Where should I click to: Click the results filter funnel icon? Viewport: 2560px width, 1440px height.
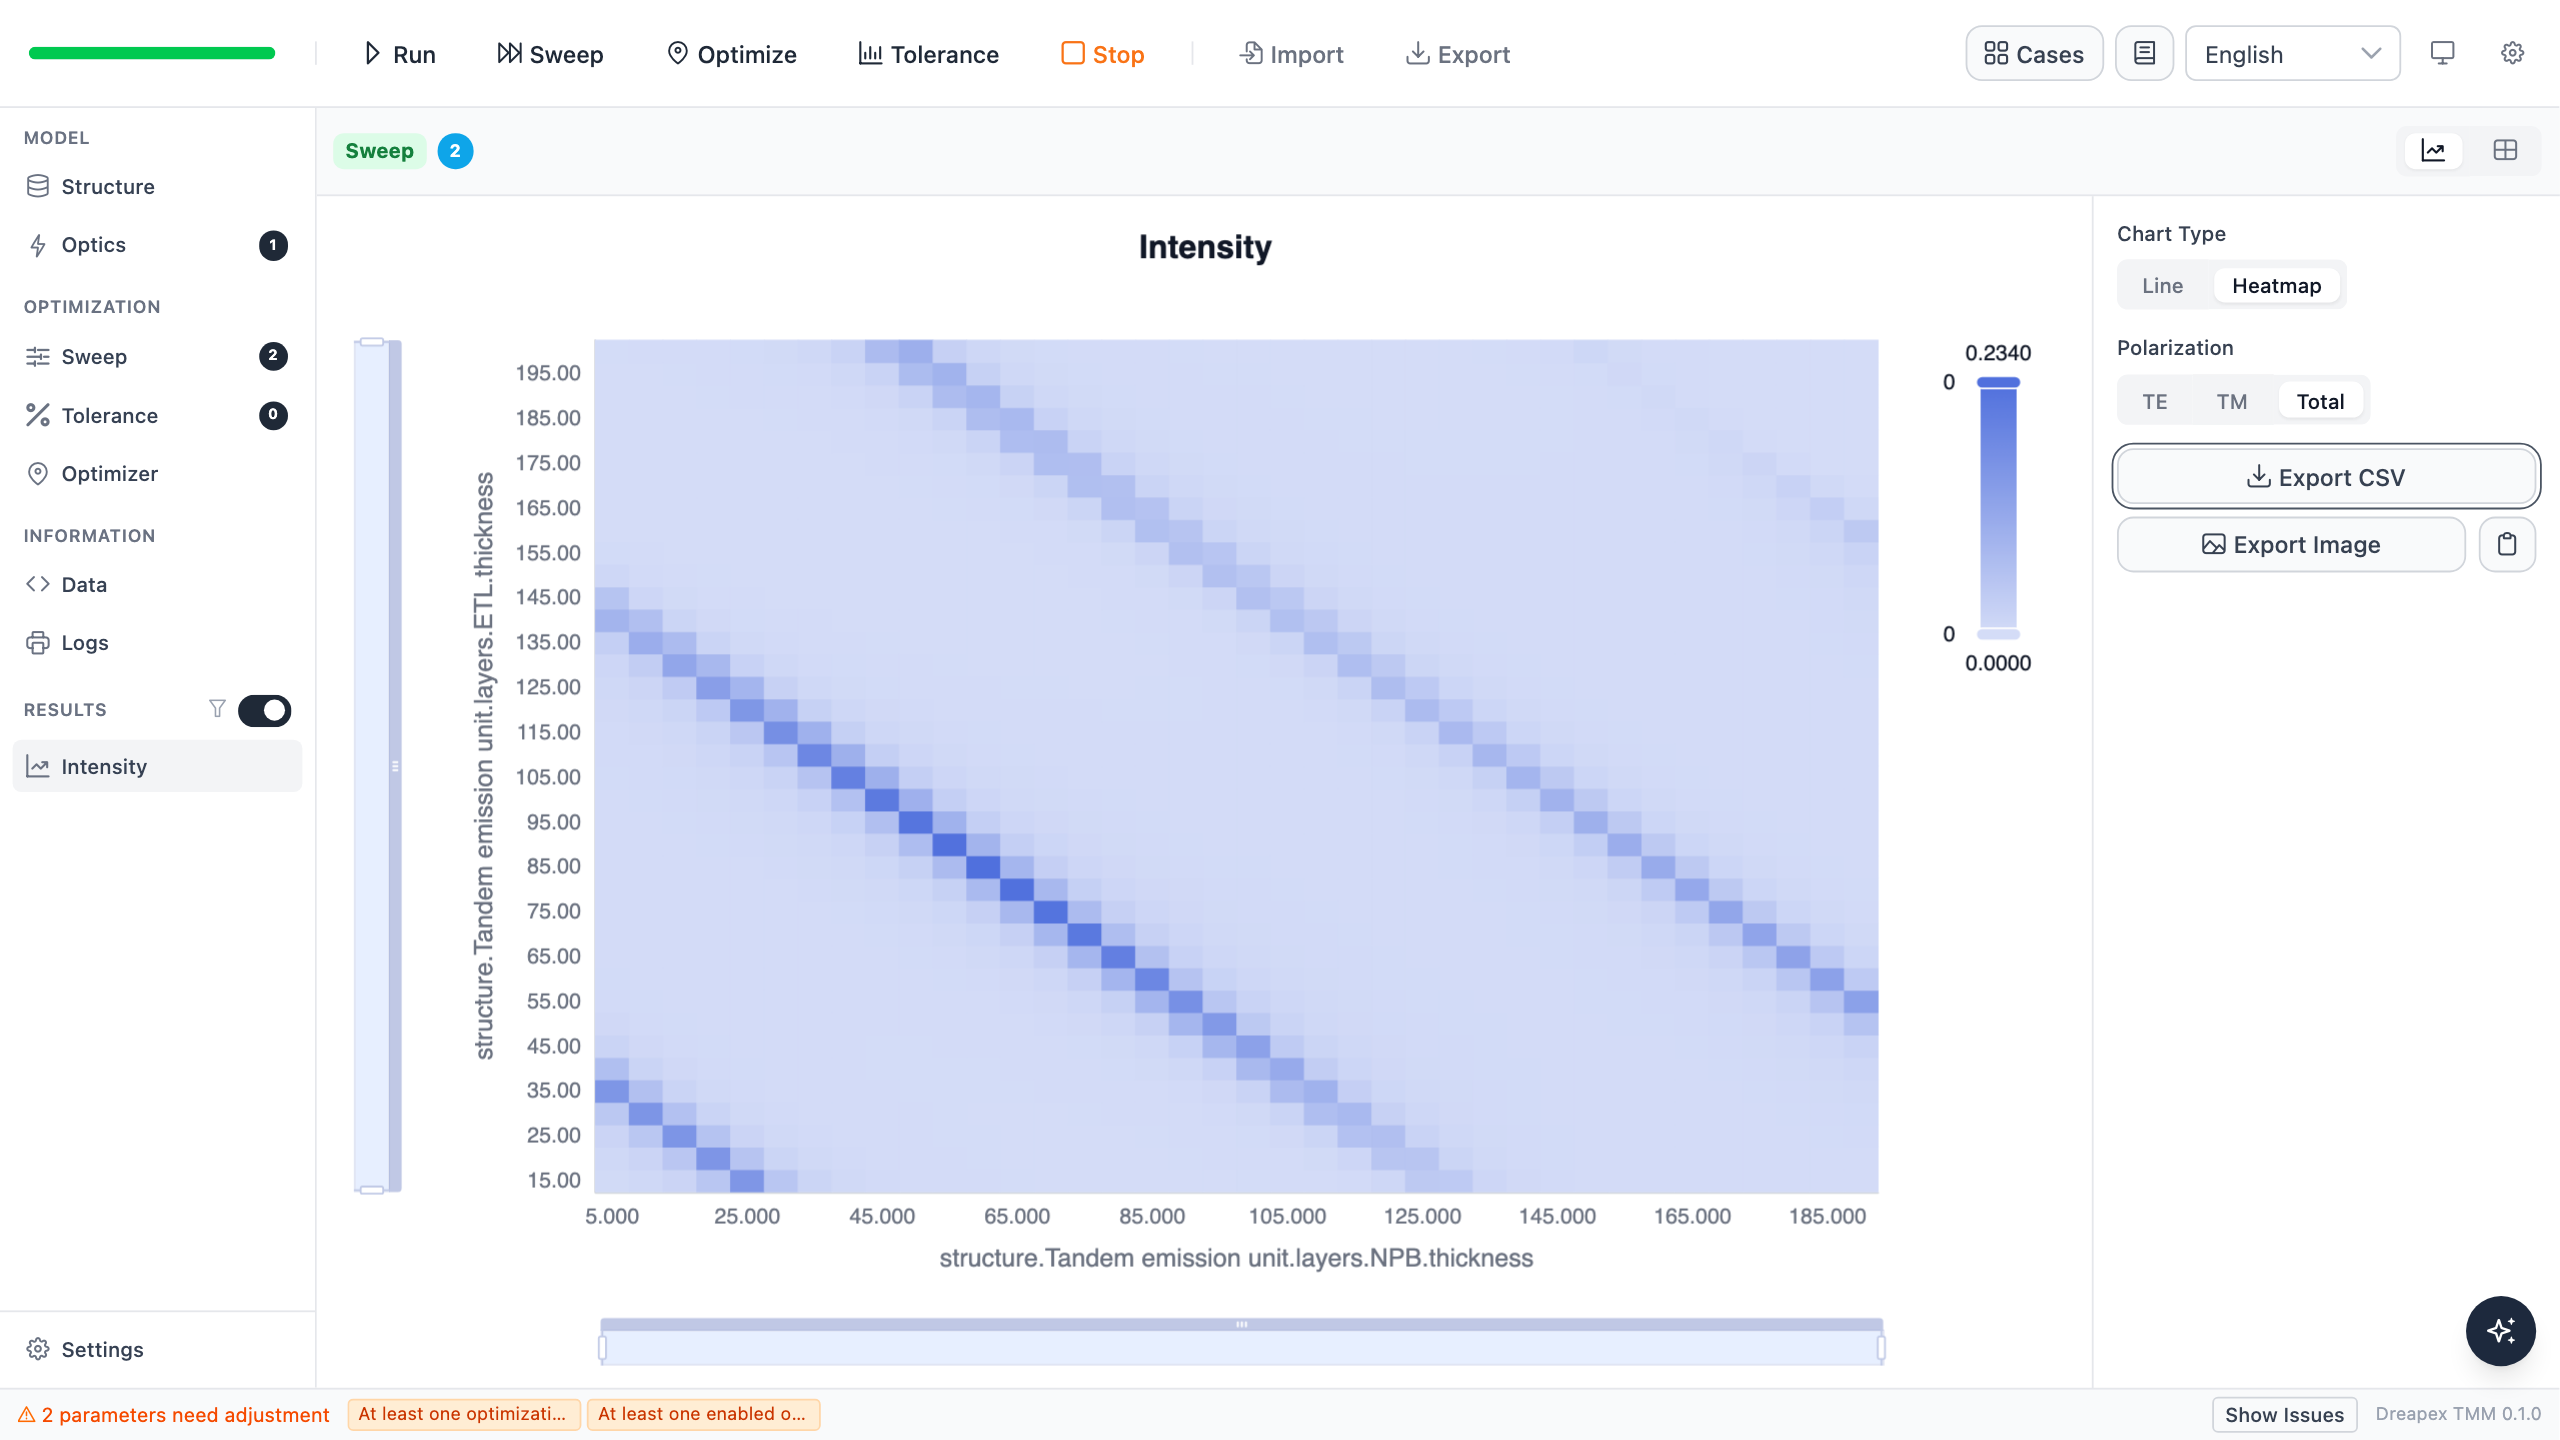coord(217,709)
